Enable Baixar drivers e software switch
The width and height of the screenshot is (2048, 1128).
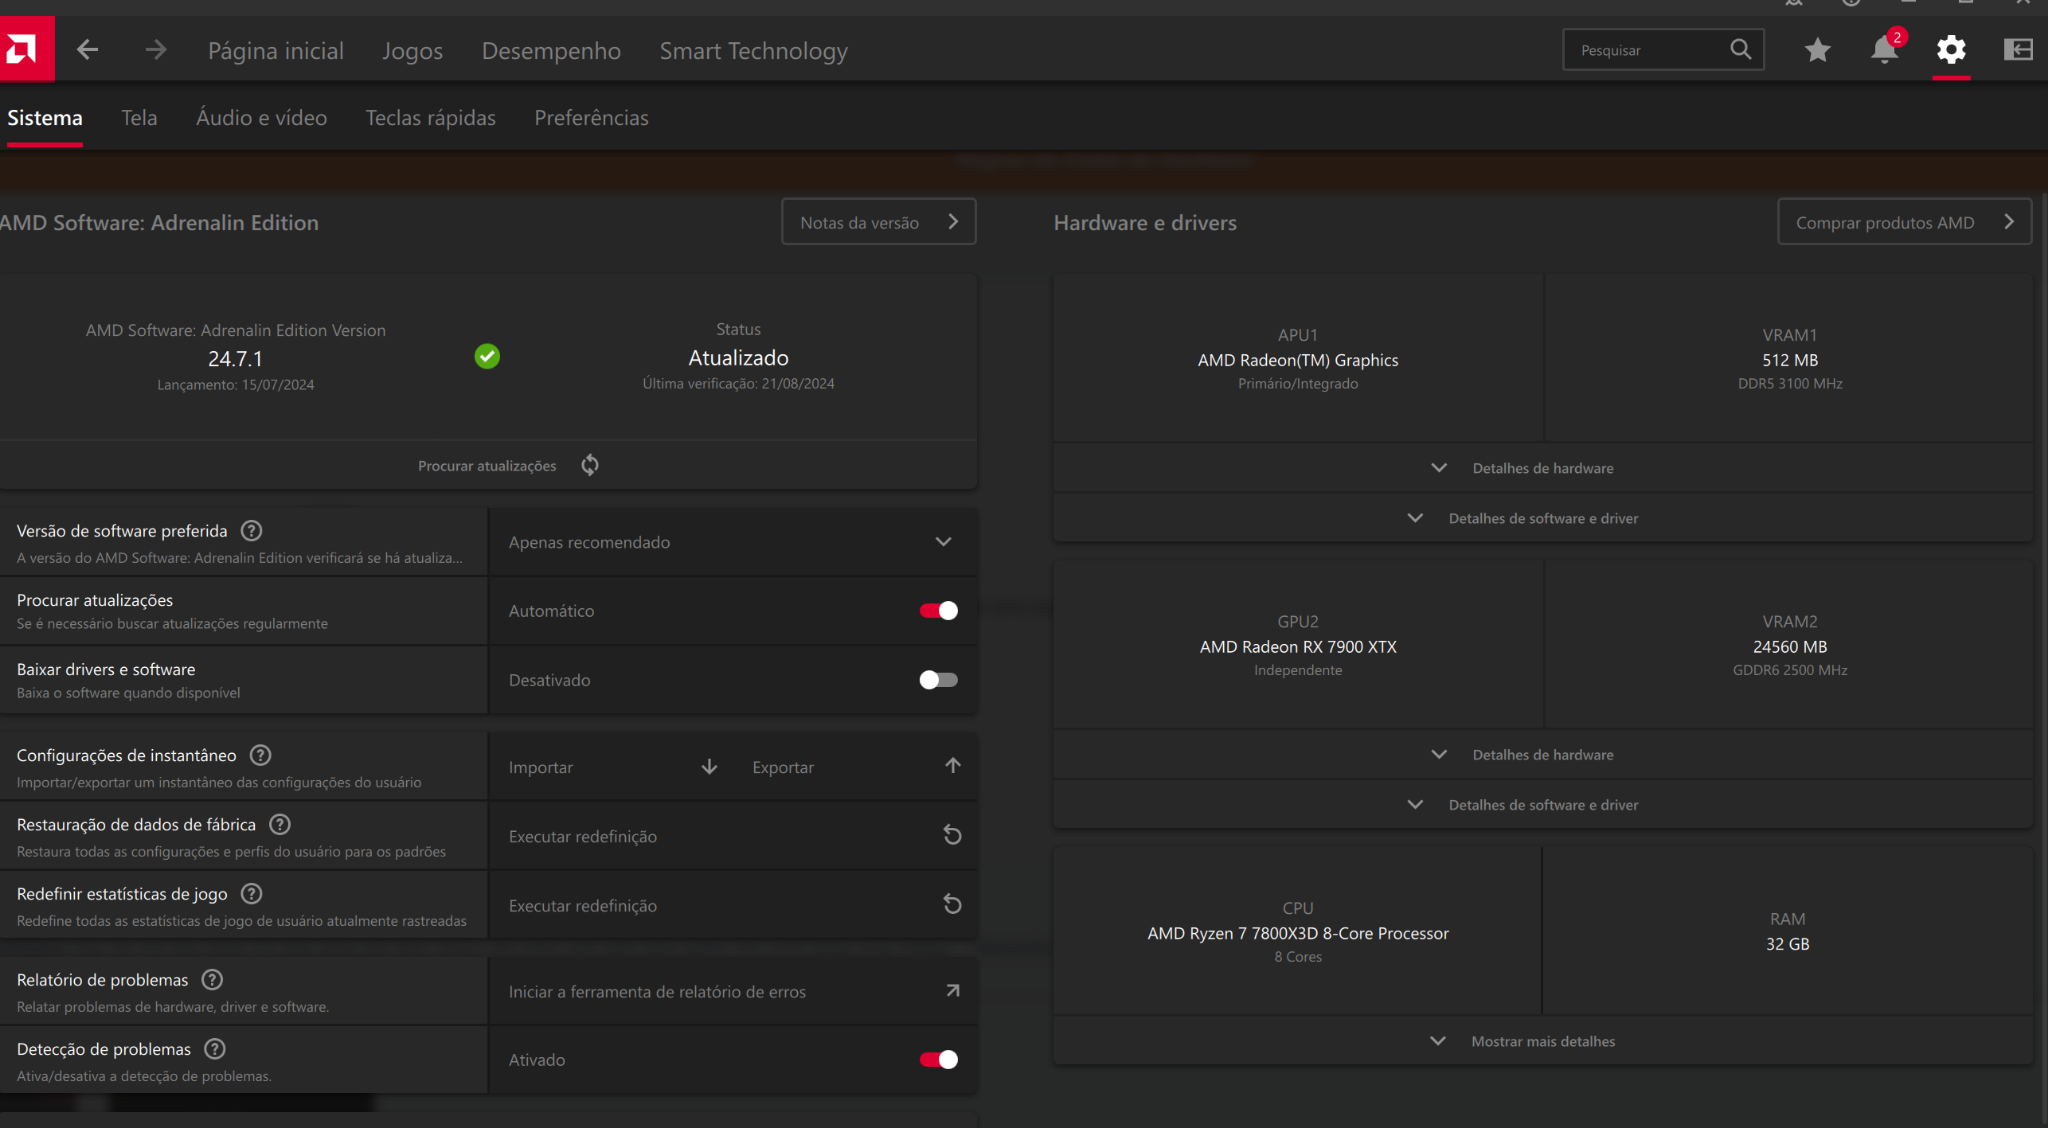click(x=939, y=680)
